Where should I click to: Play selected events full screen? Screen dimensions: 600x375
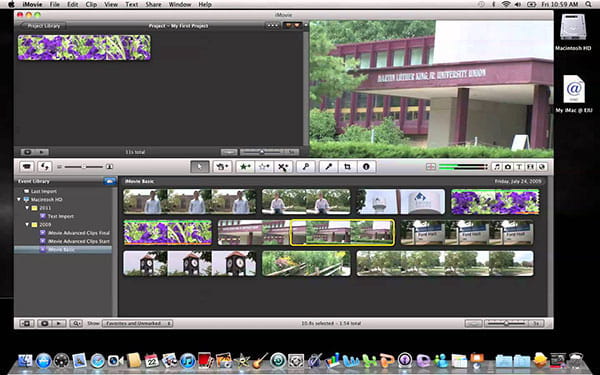[x=44, y=323]
